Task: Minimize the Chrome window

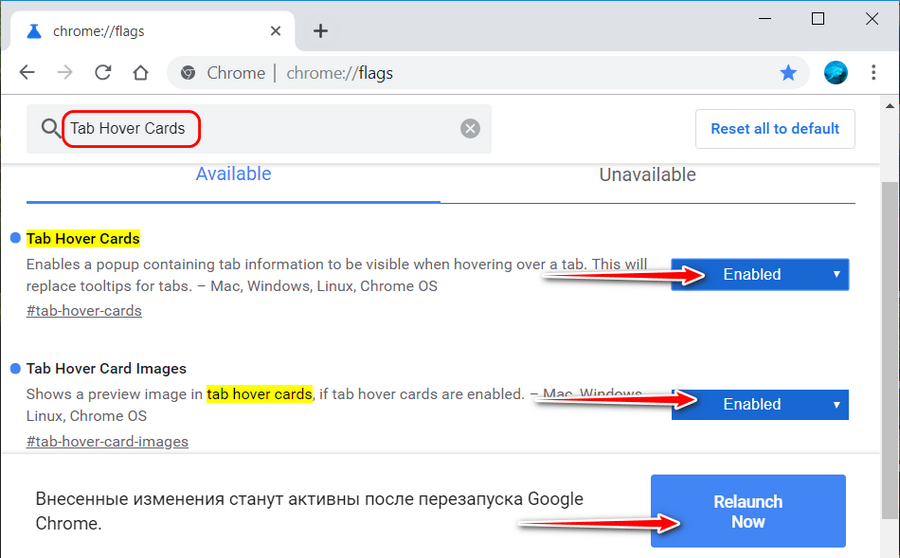Action: [x=765, y=19]
